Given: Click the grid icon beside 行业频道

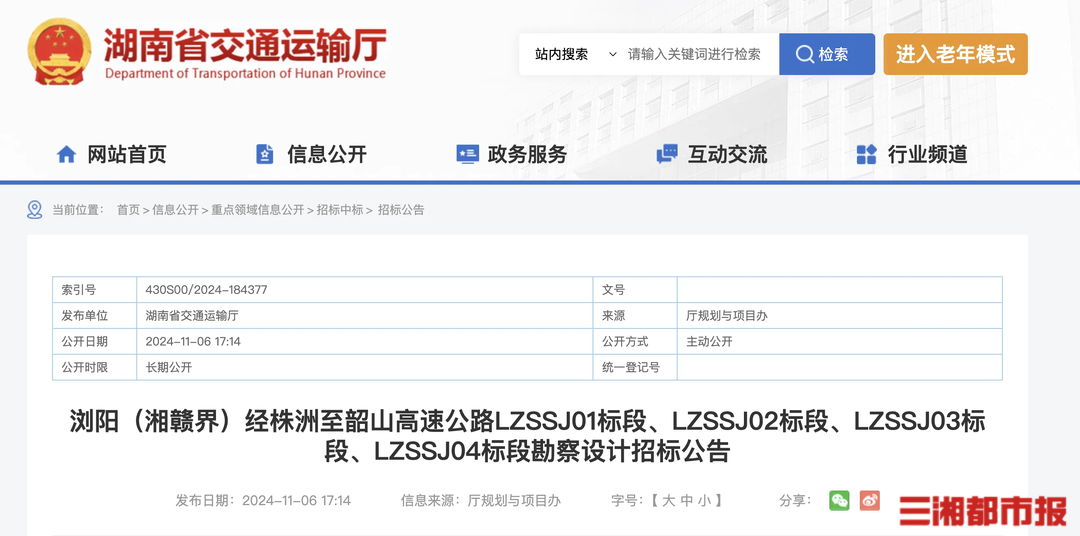Looking at the screenshot, I should pos(866,154).
